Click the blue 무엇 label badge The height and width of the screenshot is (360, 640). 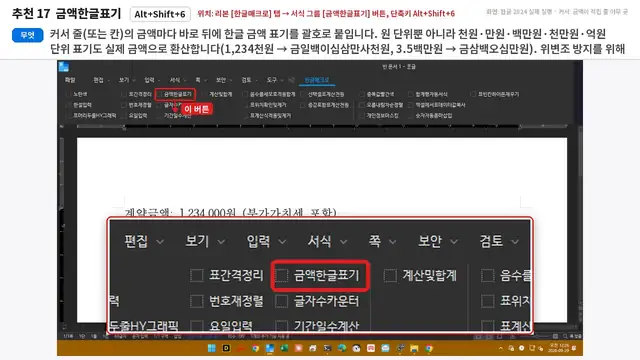point(27,35)
